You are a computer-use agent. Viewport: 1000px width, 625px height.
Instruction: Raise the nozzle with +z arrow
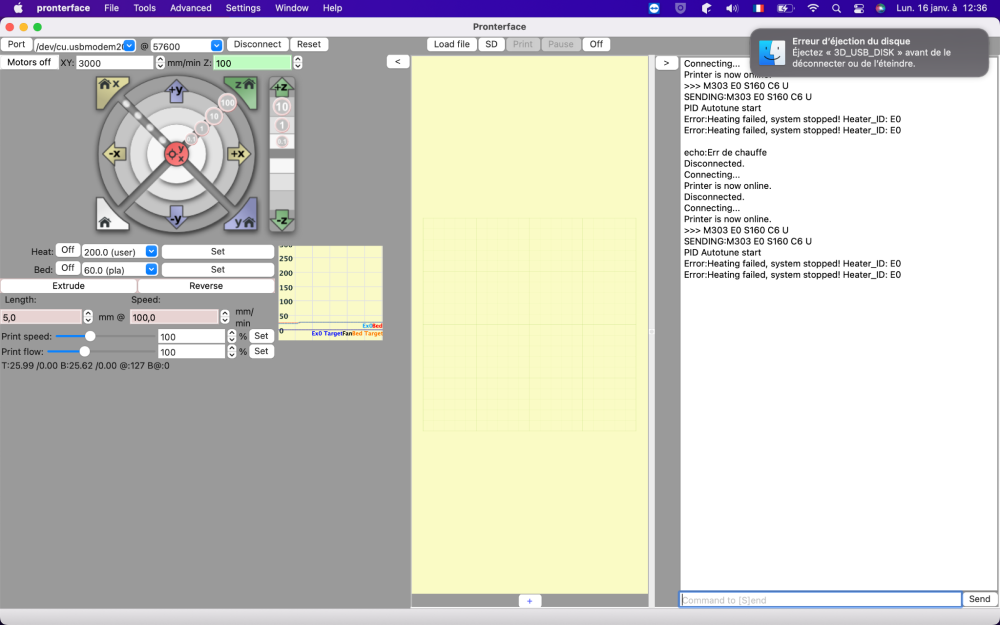pos(282,88)
